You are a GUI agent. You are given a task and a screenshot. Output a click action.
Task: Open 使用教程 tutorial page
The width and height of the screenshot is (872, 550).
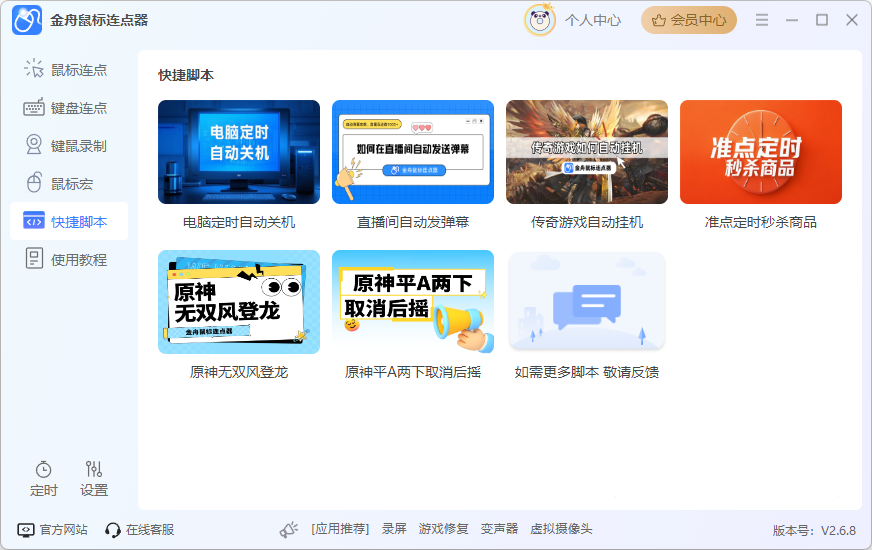coord(68,260)
